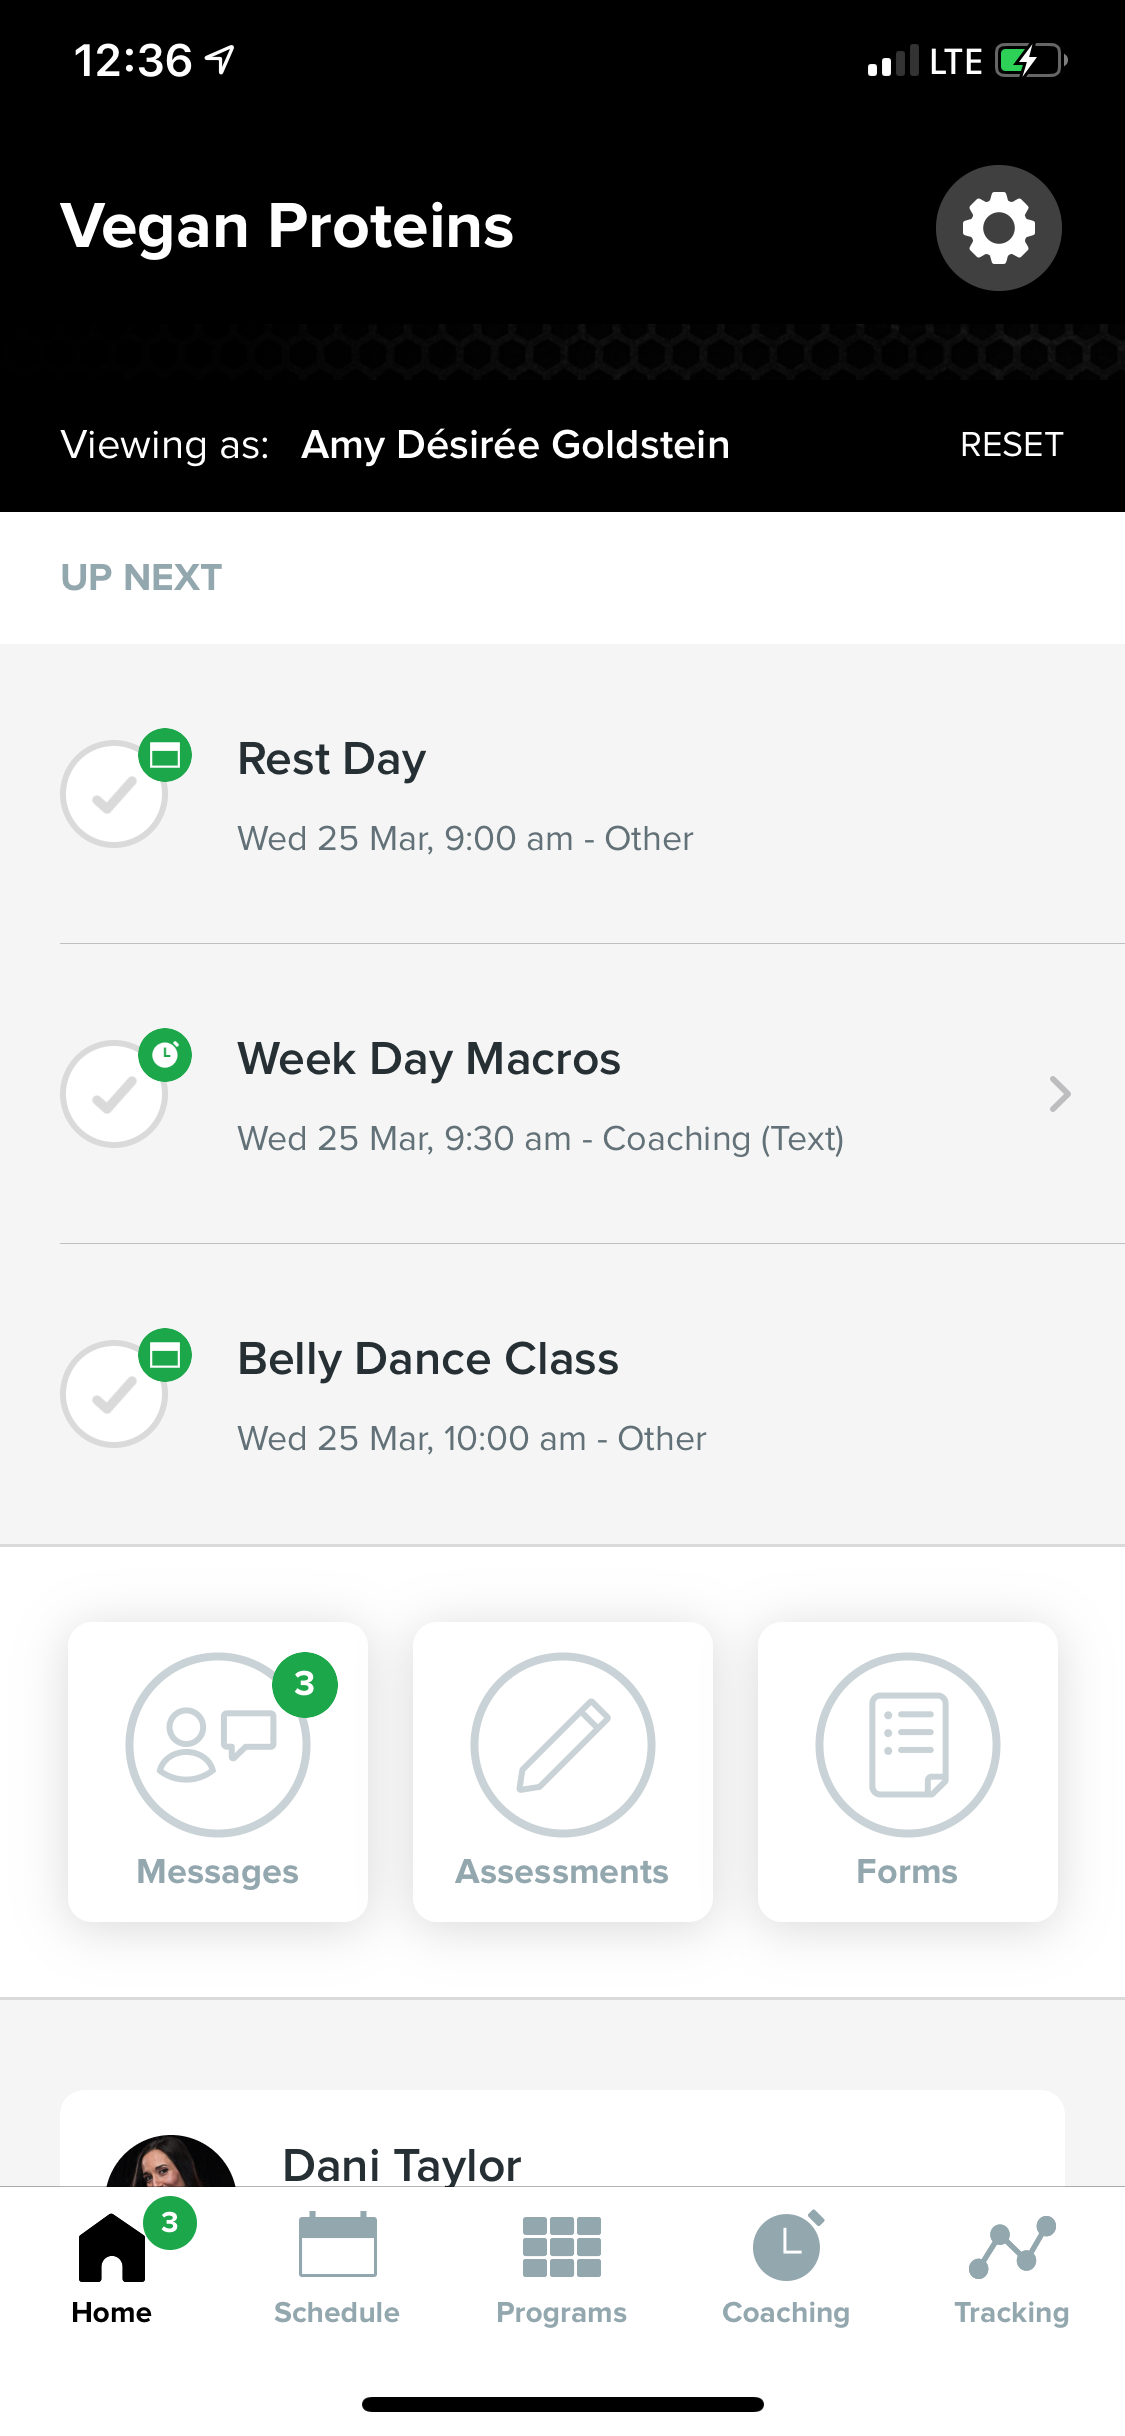Tap the Dani Taylor coach name

402,2165
